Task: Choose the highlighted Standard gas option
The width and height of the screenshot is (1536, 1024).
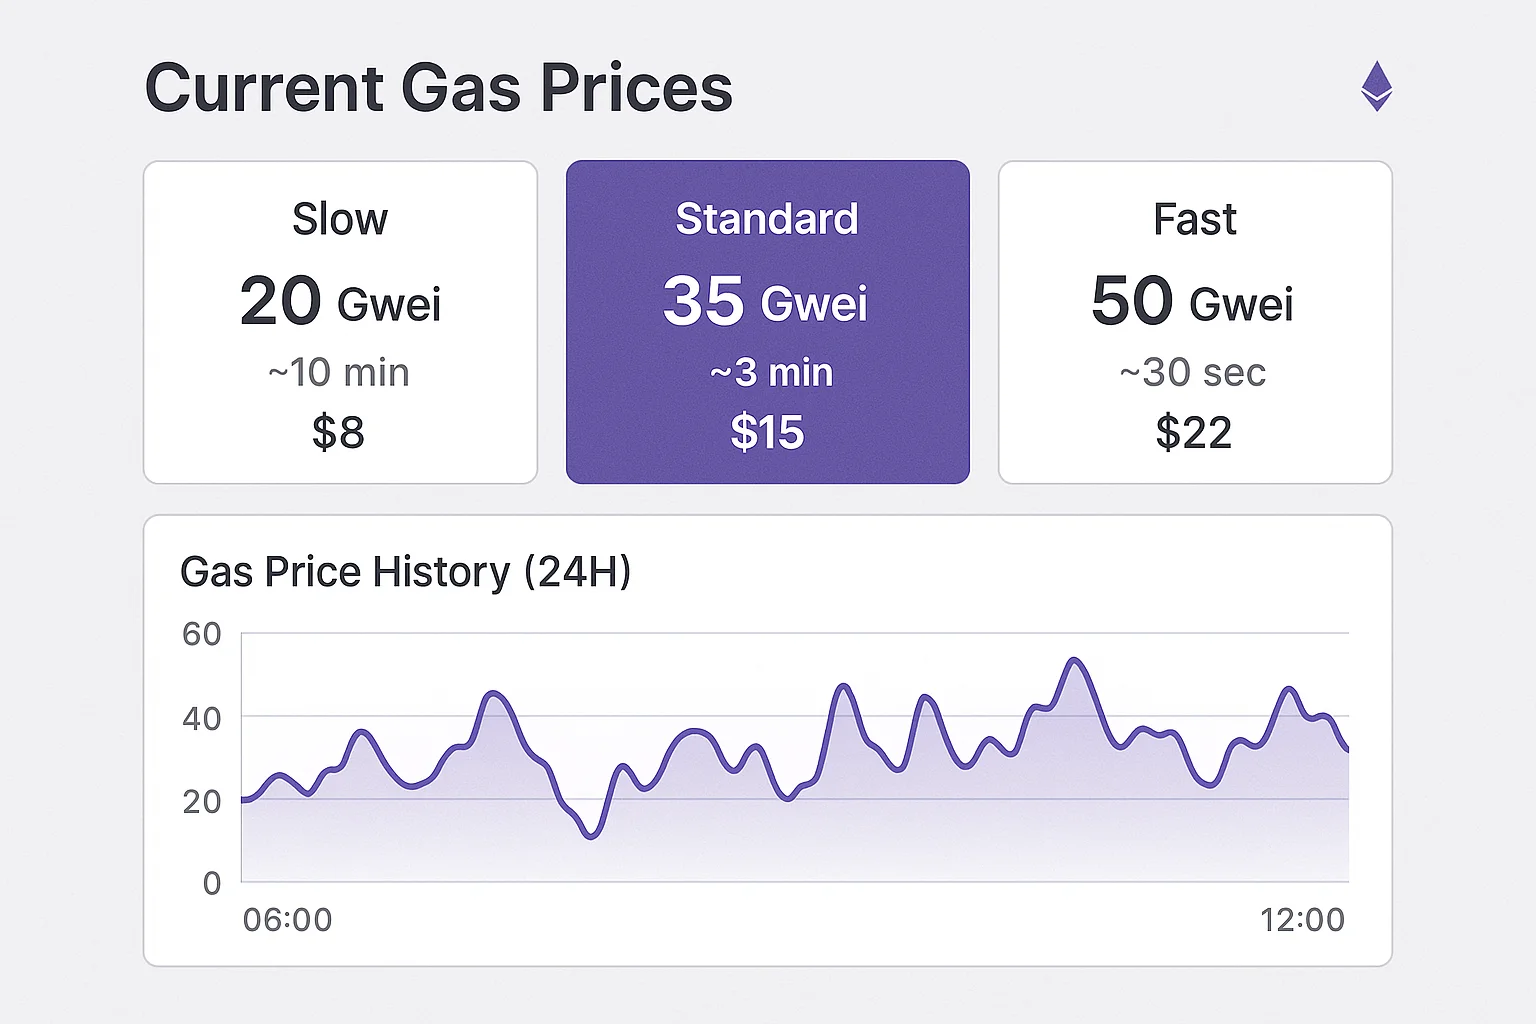Action: click(x=767, y=322)
